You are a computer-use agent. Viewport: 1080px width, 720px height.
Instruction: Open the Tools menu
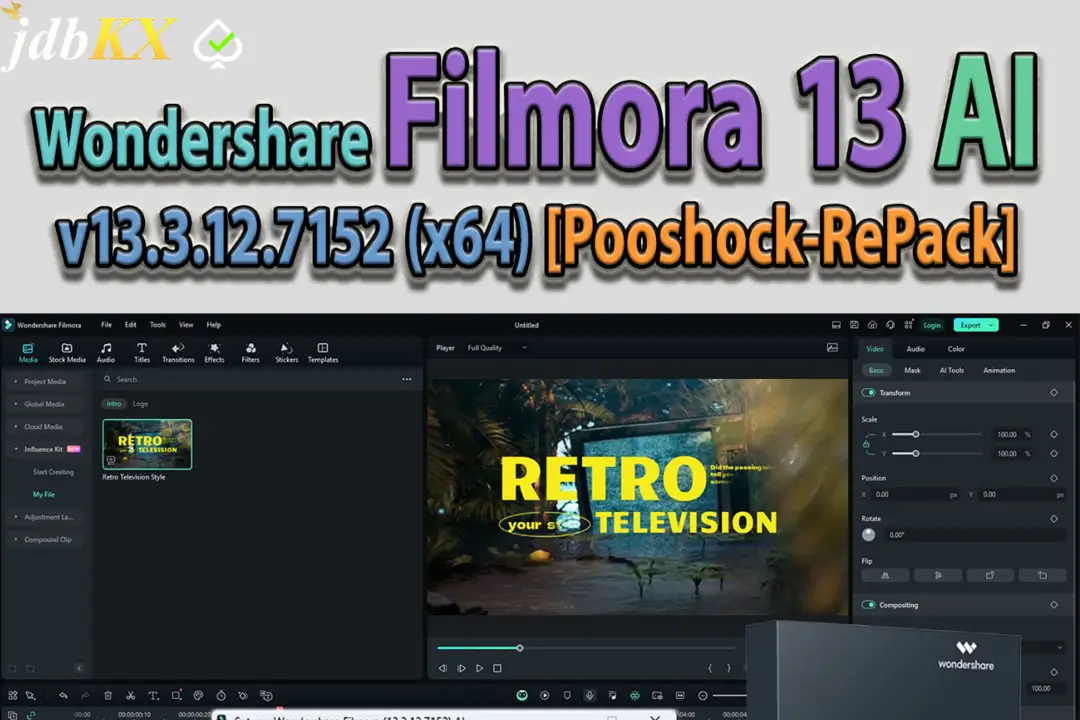(158, 325)
